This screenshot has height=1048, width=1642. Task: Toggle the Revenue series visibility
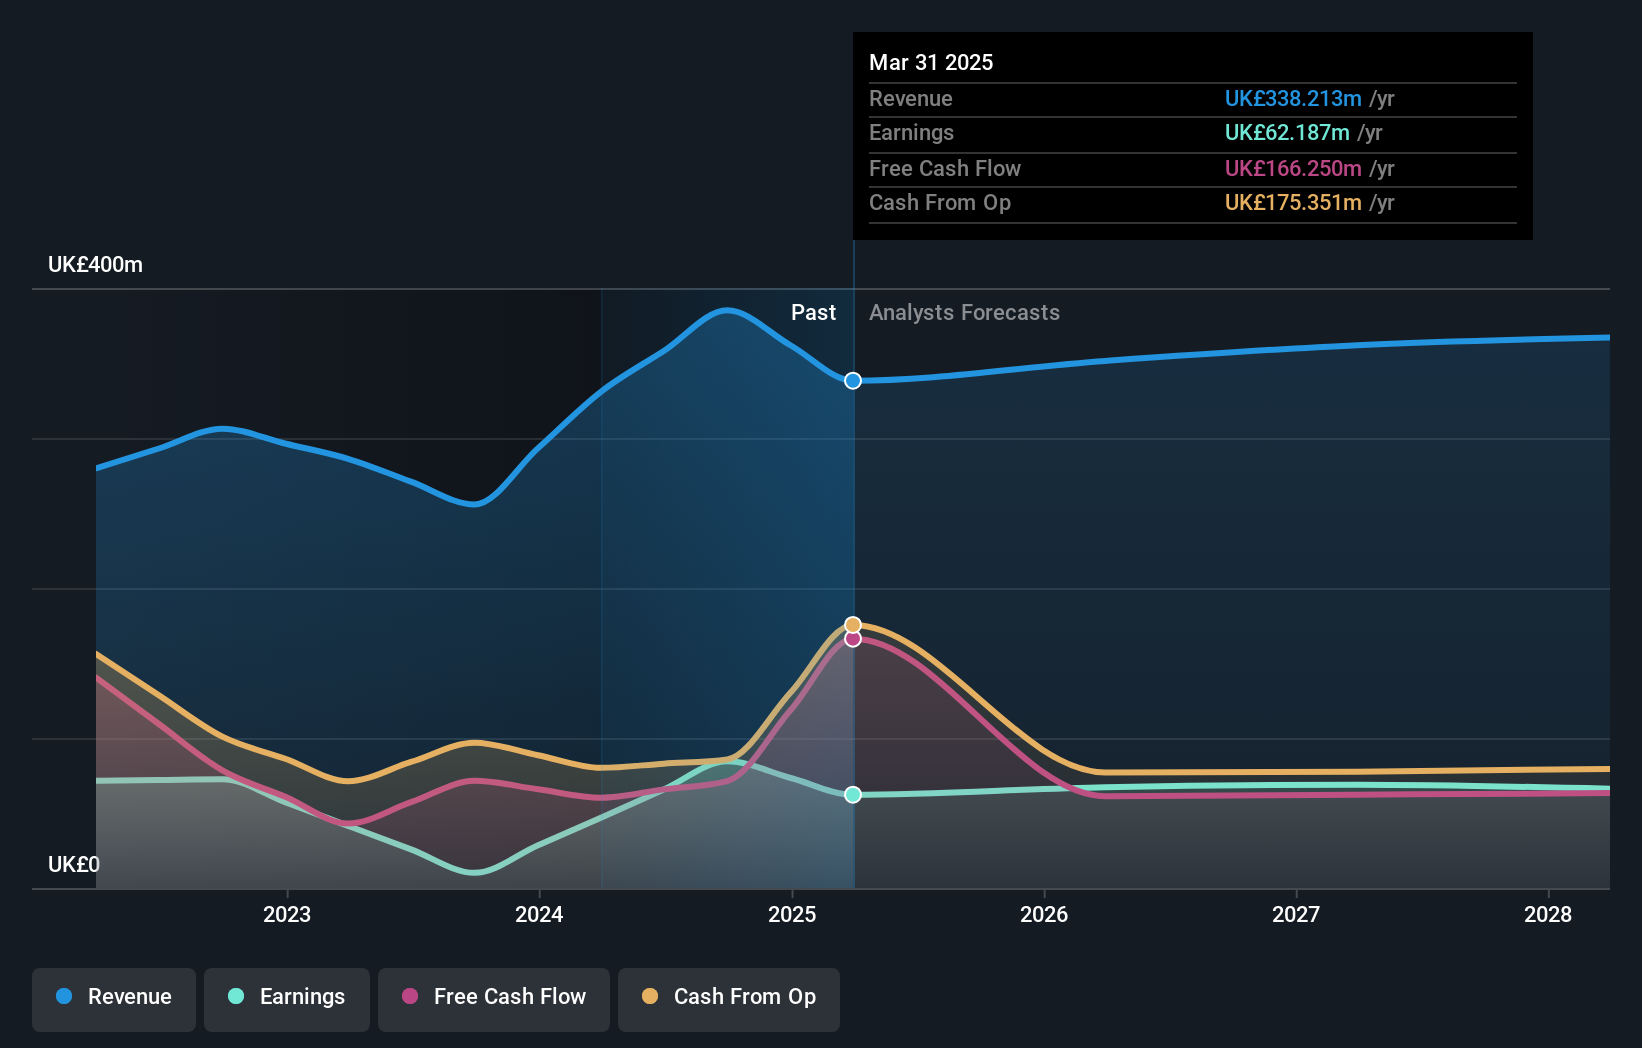coord(113,997)
